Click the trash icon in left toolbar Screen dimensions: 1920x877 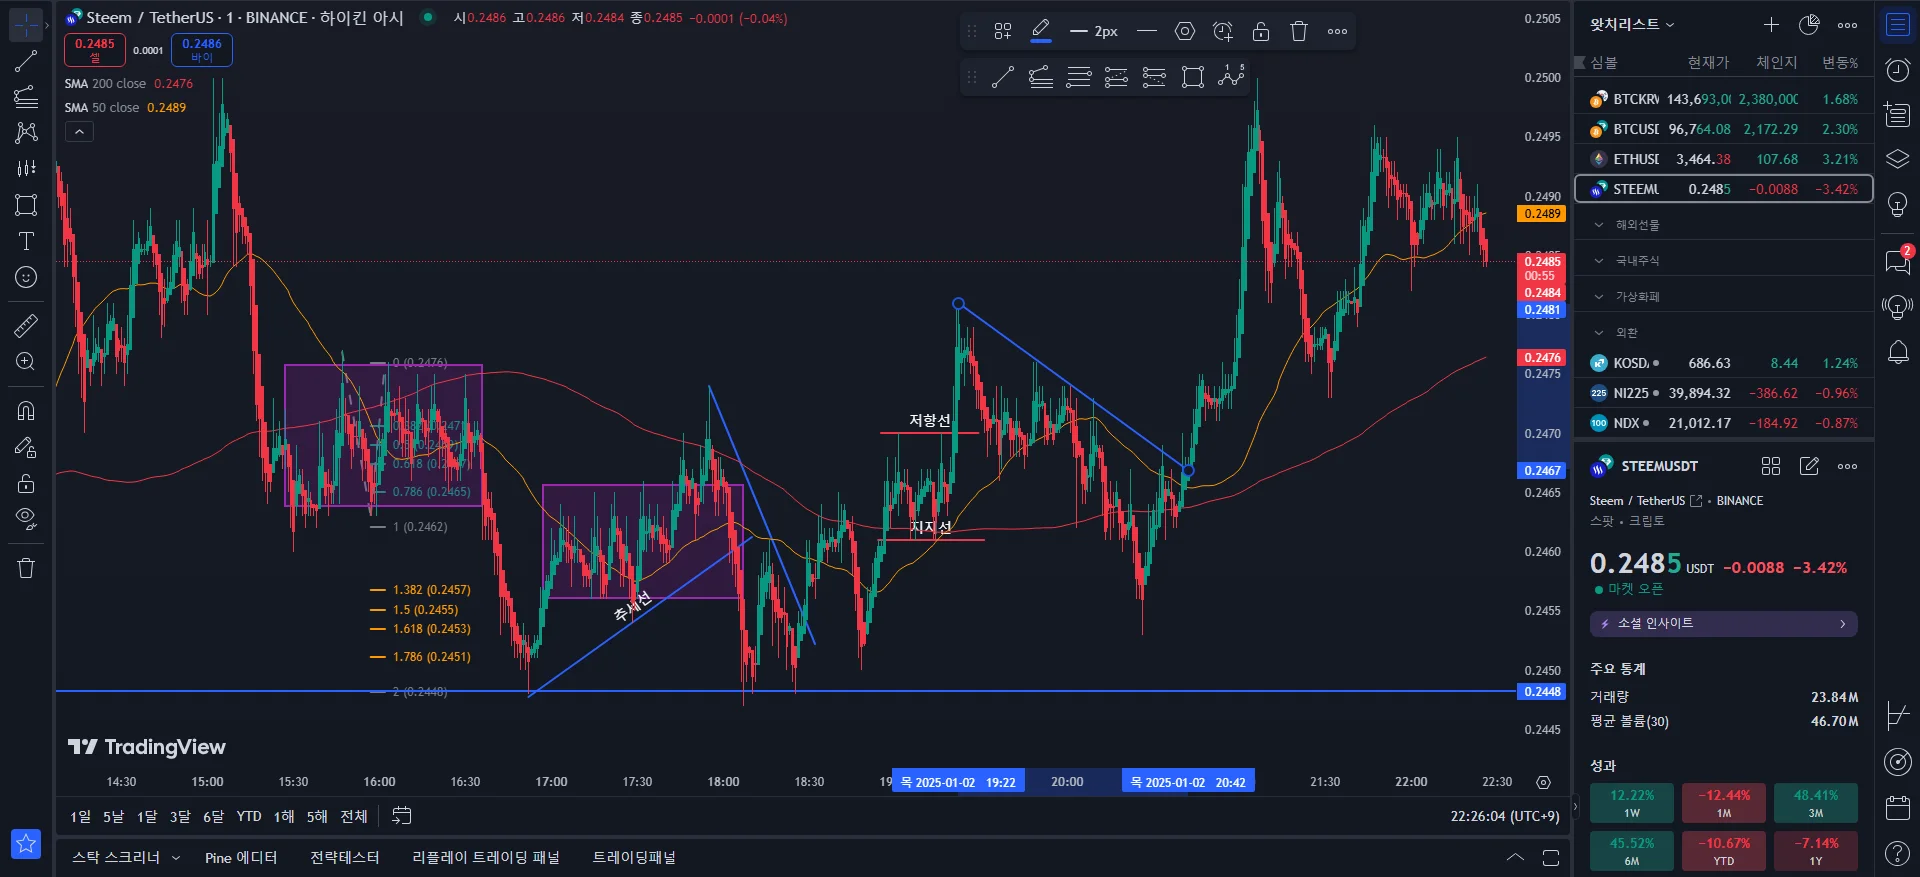tap(26, 568)
